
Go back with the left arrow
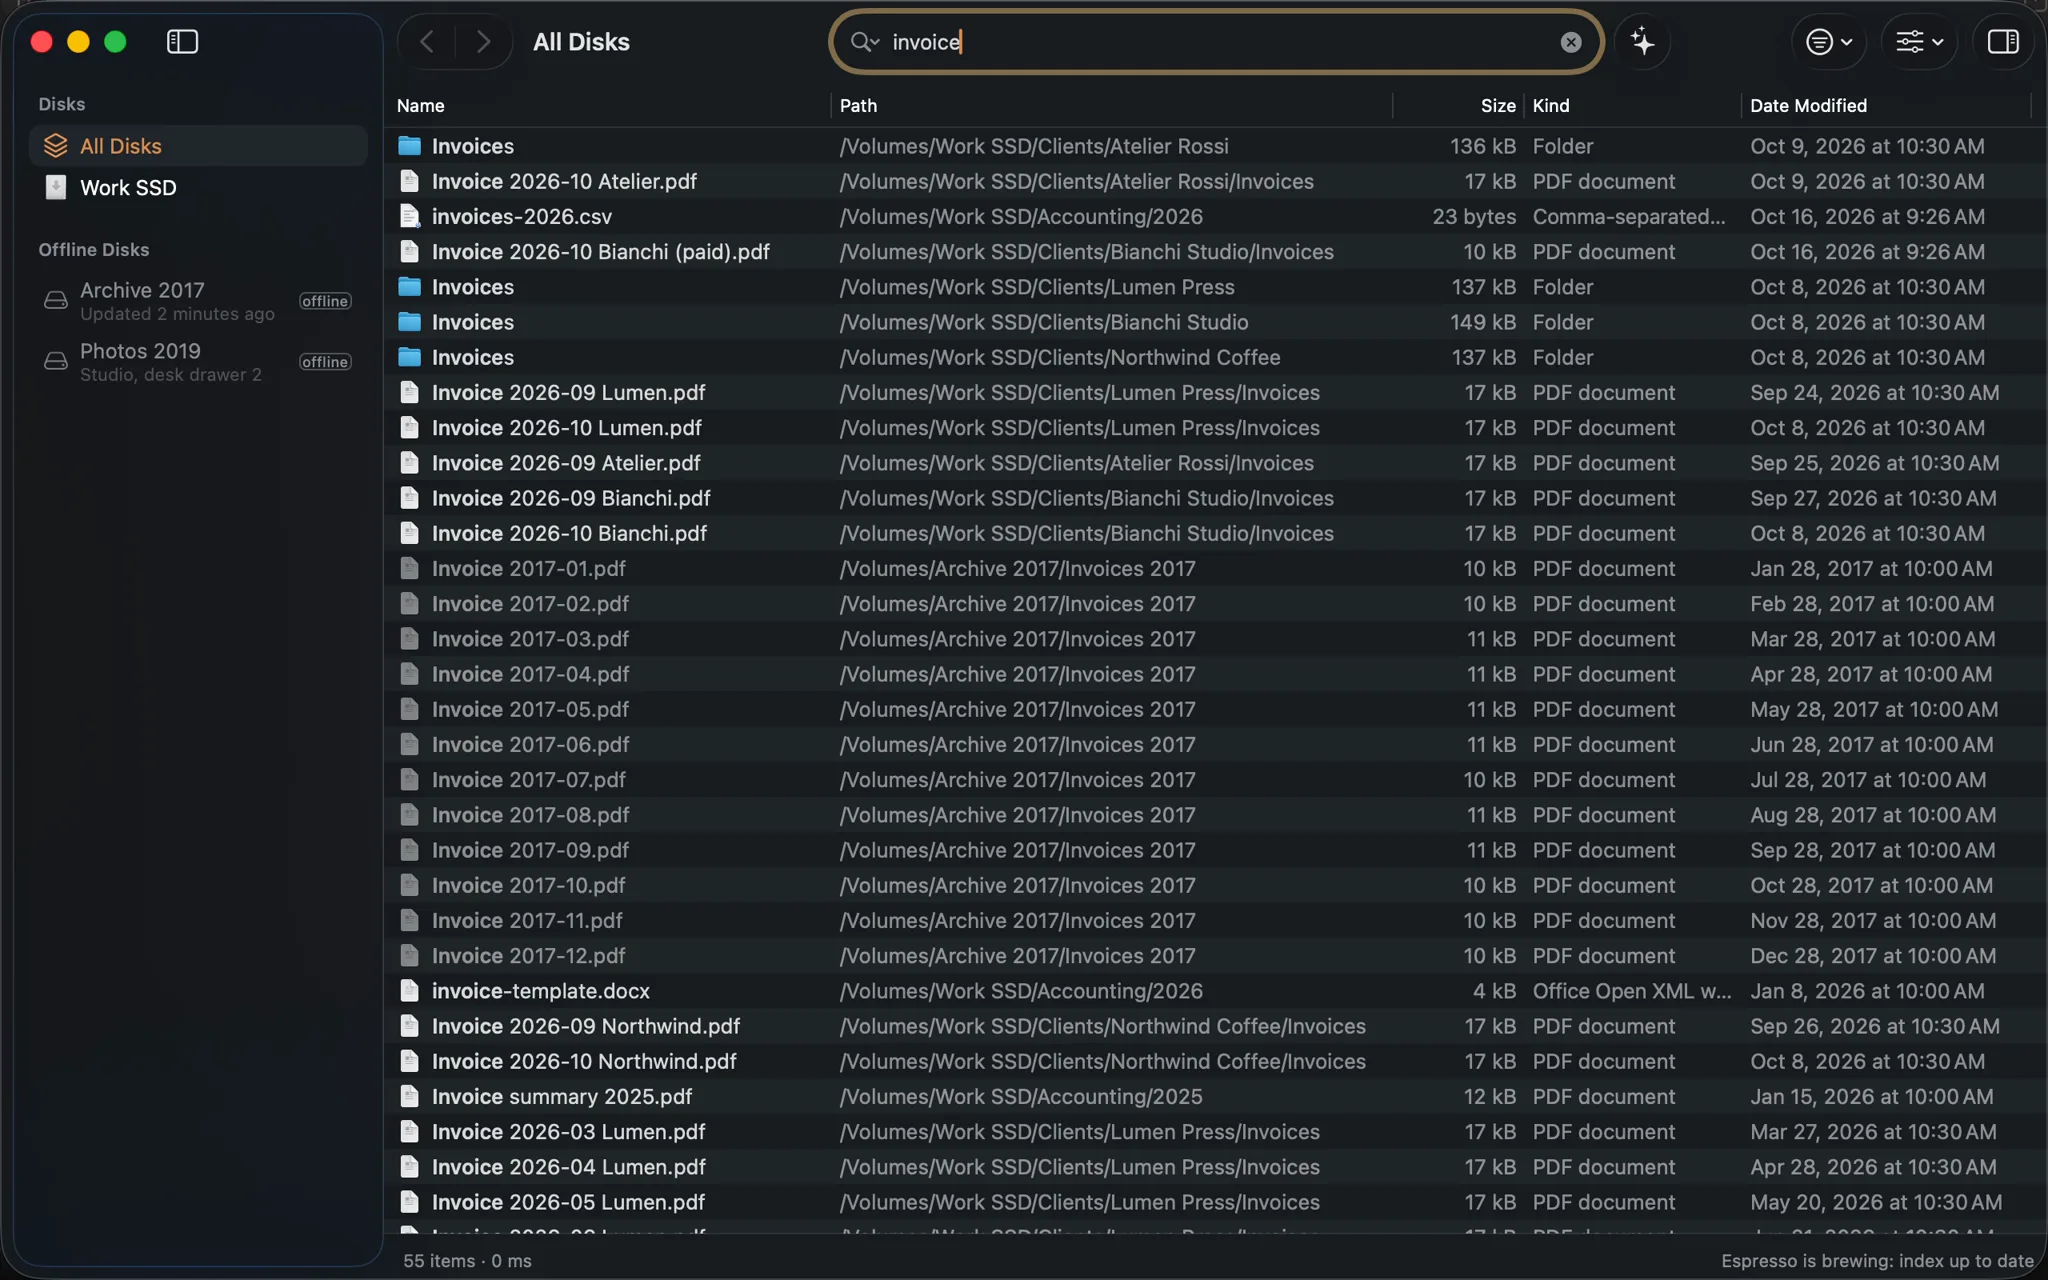pyautogui.click(x=427, y=41)
